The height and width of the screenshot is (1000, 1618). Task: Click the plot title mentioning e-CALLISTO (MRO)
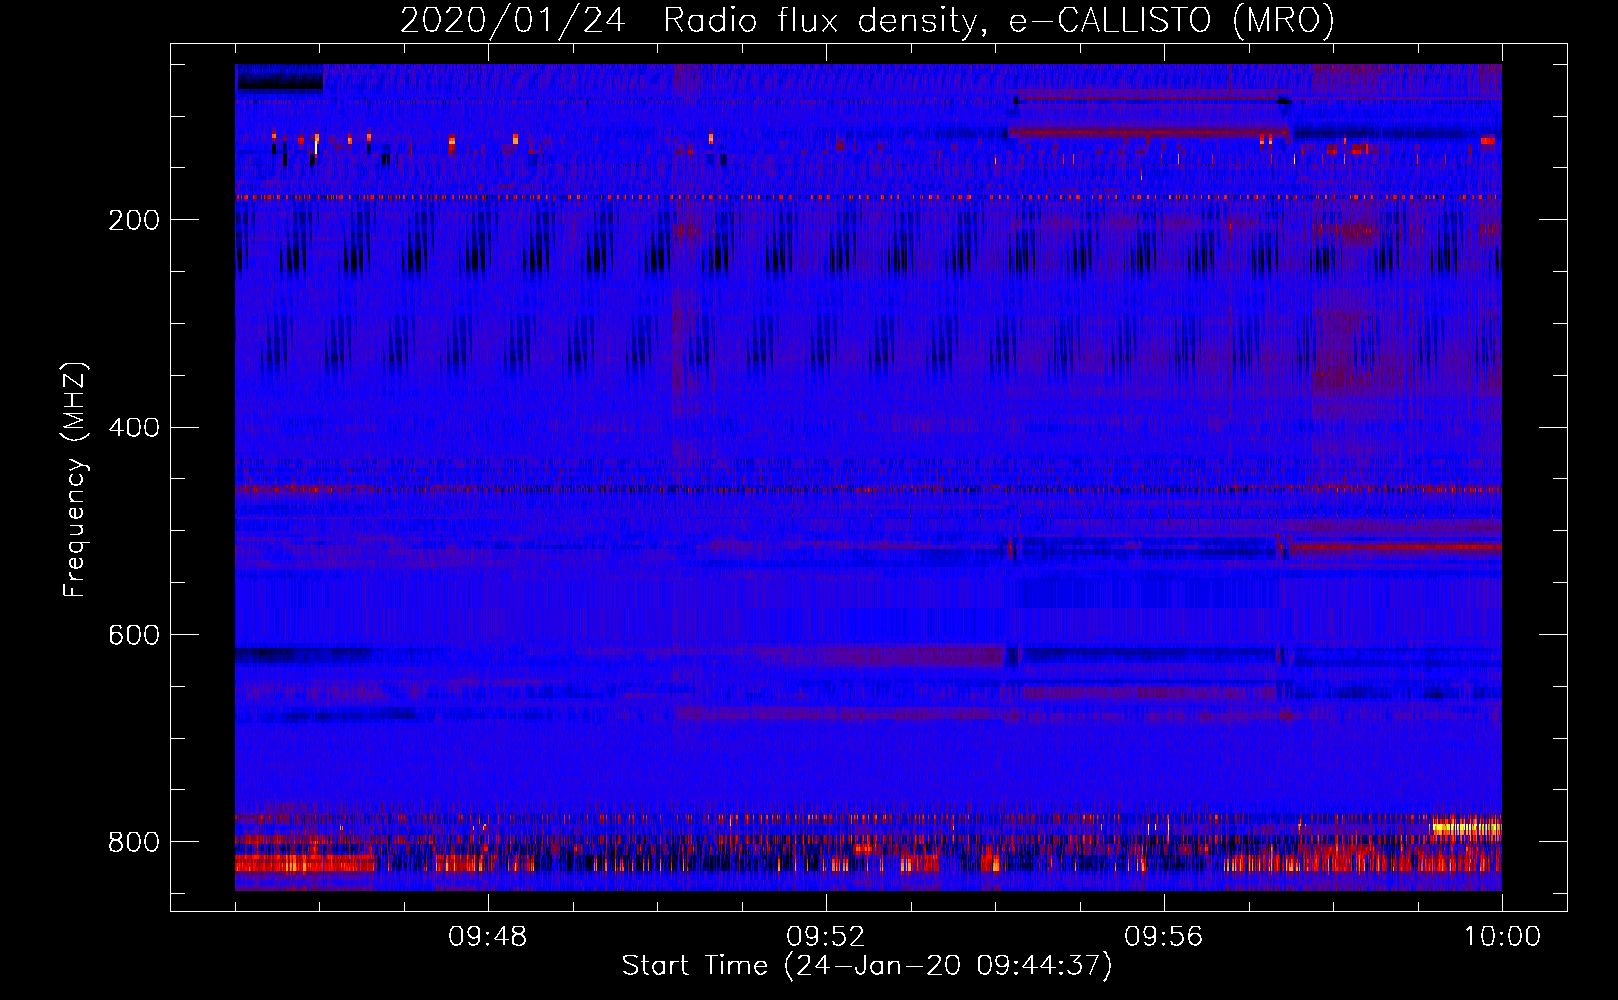pyautogui.click(x=867, y=20)
